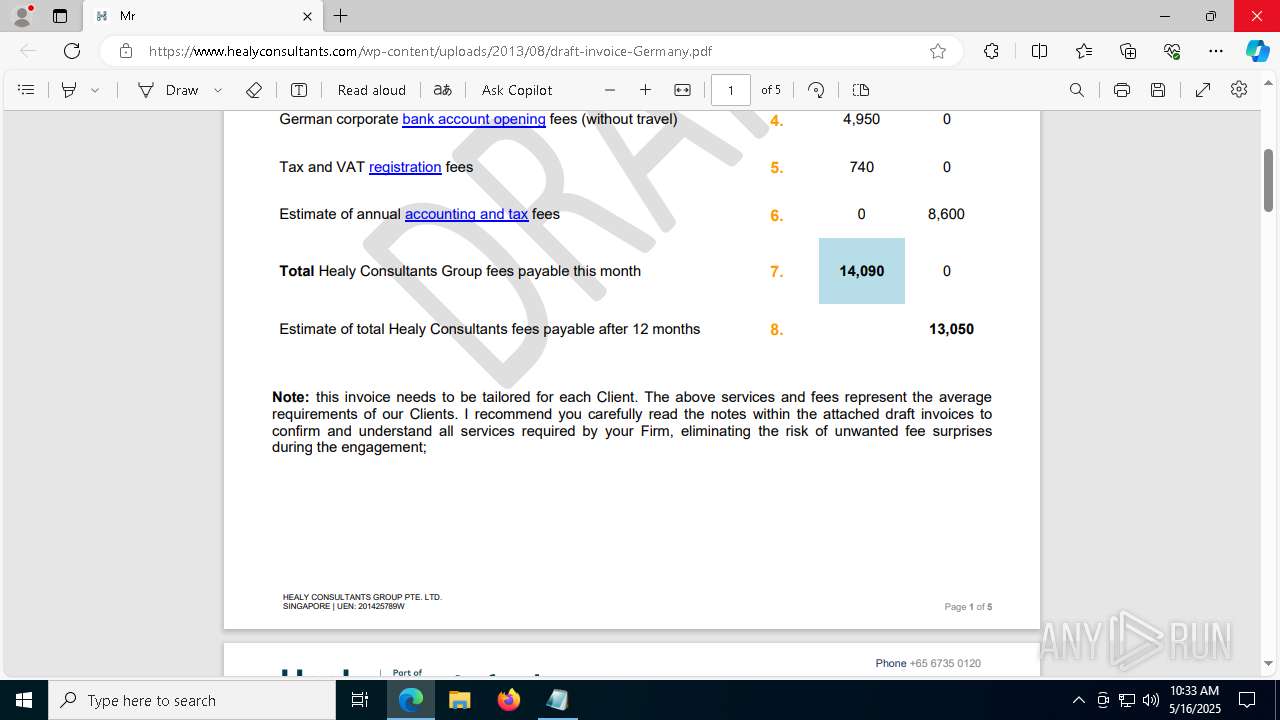Rotate the PDF page
1280x720 pixels.
[816, 90]
